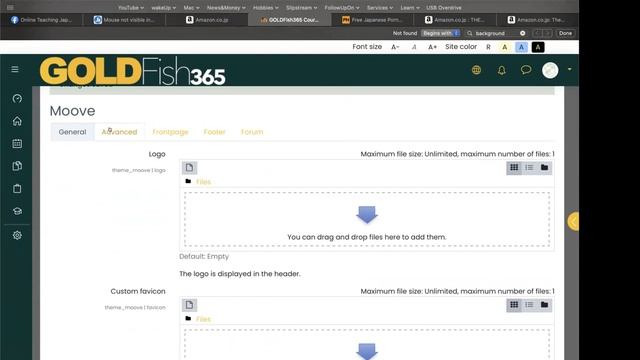640x360 pixels.
Task: Switch to 'Mouse not visible in...' browser tab
Action: click(x=124, y=20)
